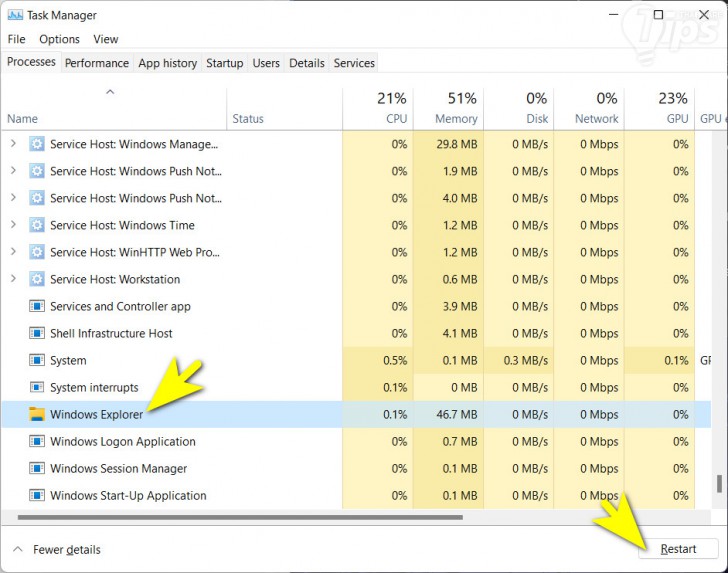The height and width of the screenshot is (573, 728).
Task: Expand Service Host: Workstation group
Action: (13, 279)
